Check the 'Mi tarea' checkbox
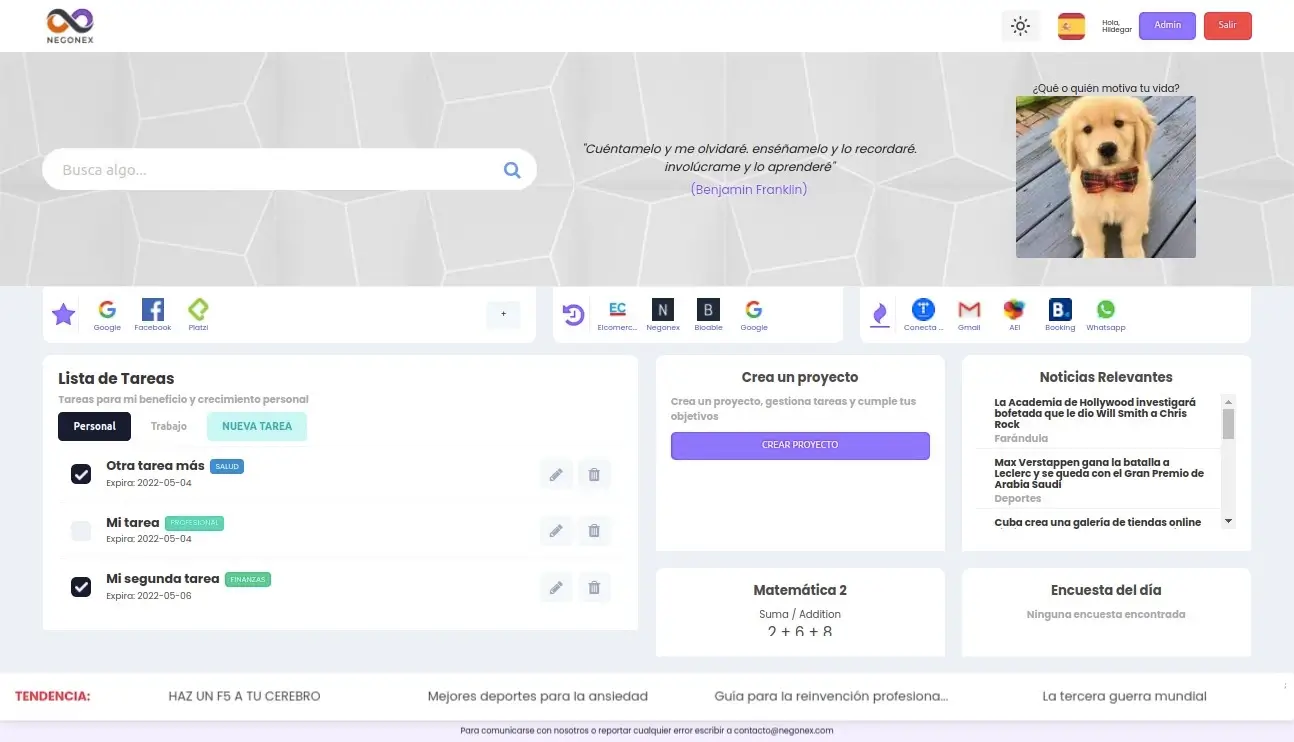The image size is (1294, 742). point(81,531)
